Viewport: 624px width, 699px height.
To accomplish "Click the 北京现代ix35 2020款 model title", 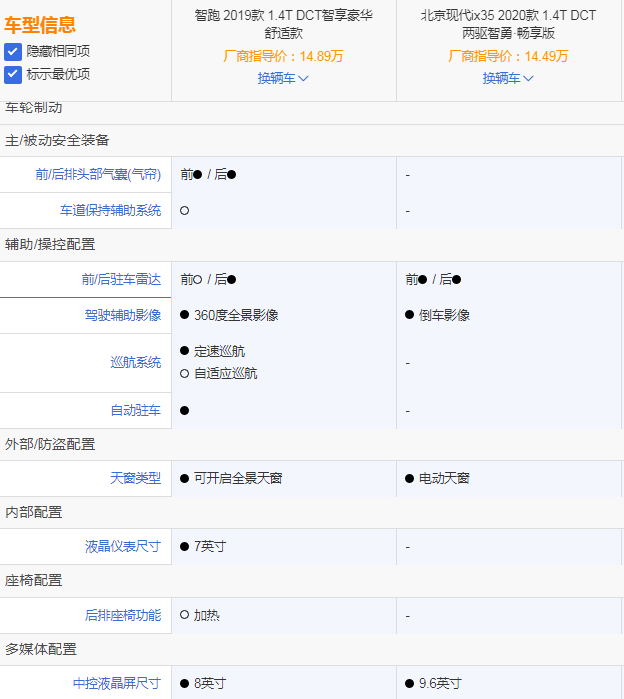I will 509,24.
